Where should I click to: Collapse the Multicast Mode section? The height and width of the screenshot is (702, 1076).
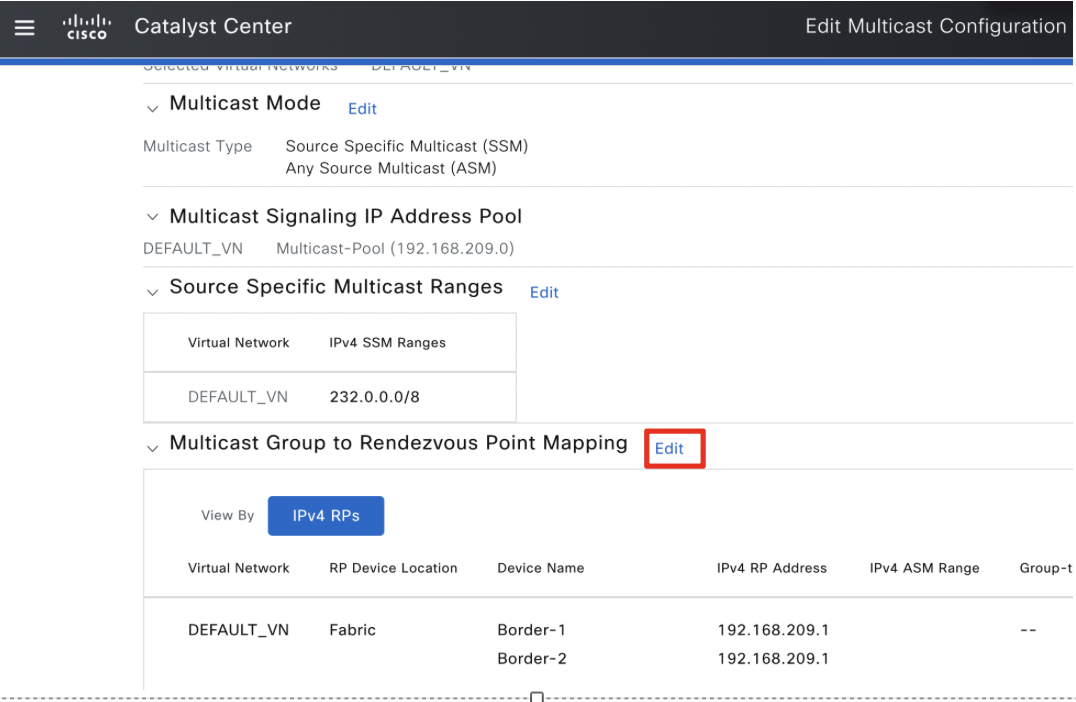tap(152, 108)
